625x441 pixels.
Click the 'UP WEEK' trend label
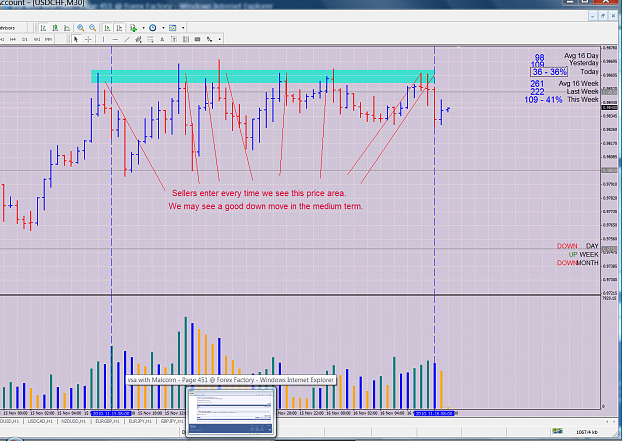coord(584,254)
